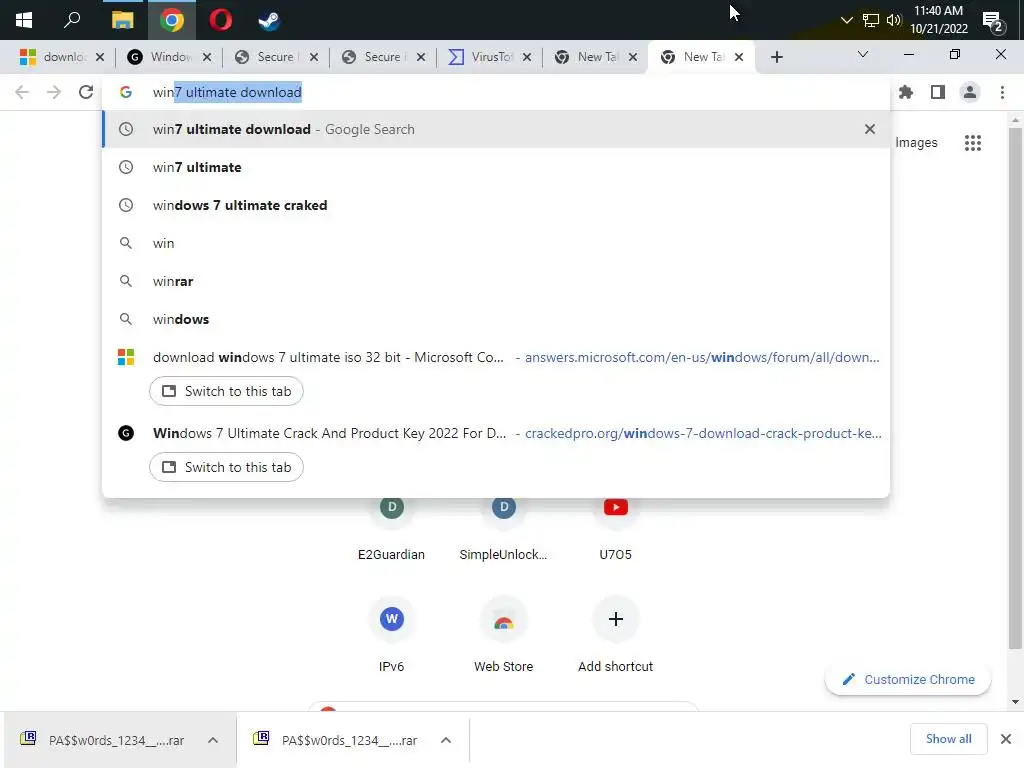
Task: Click the scrollbar down arrow
Action: 1015,702
